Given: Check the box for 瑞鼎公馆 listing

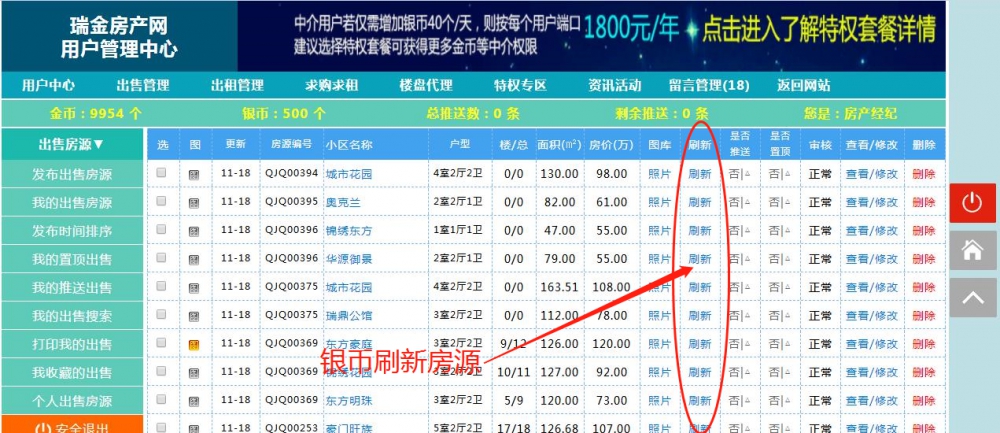Looking at the screenshot, I should point(162,315).
